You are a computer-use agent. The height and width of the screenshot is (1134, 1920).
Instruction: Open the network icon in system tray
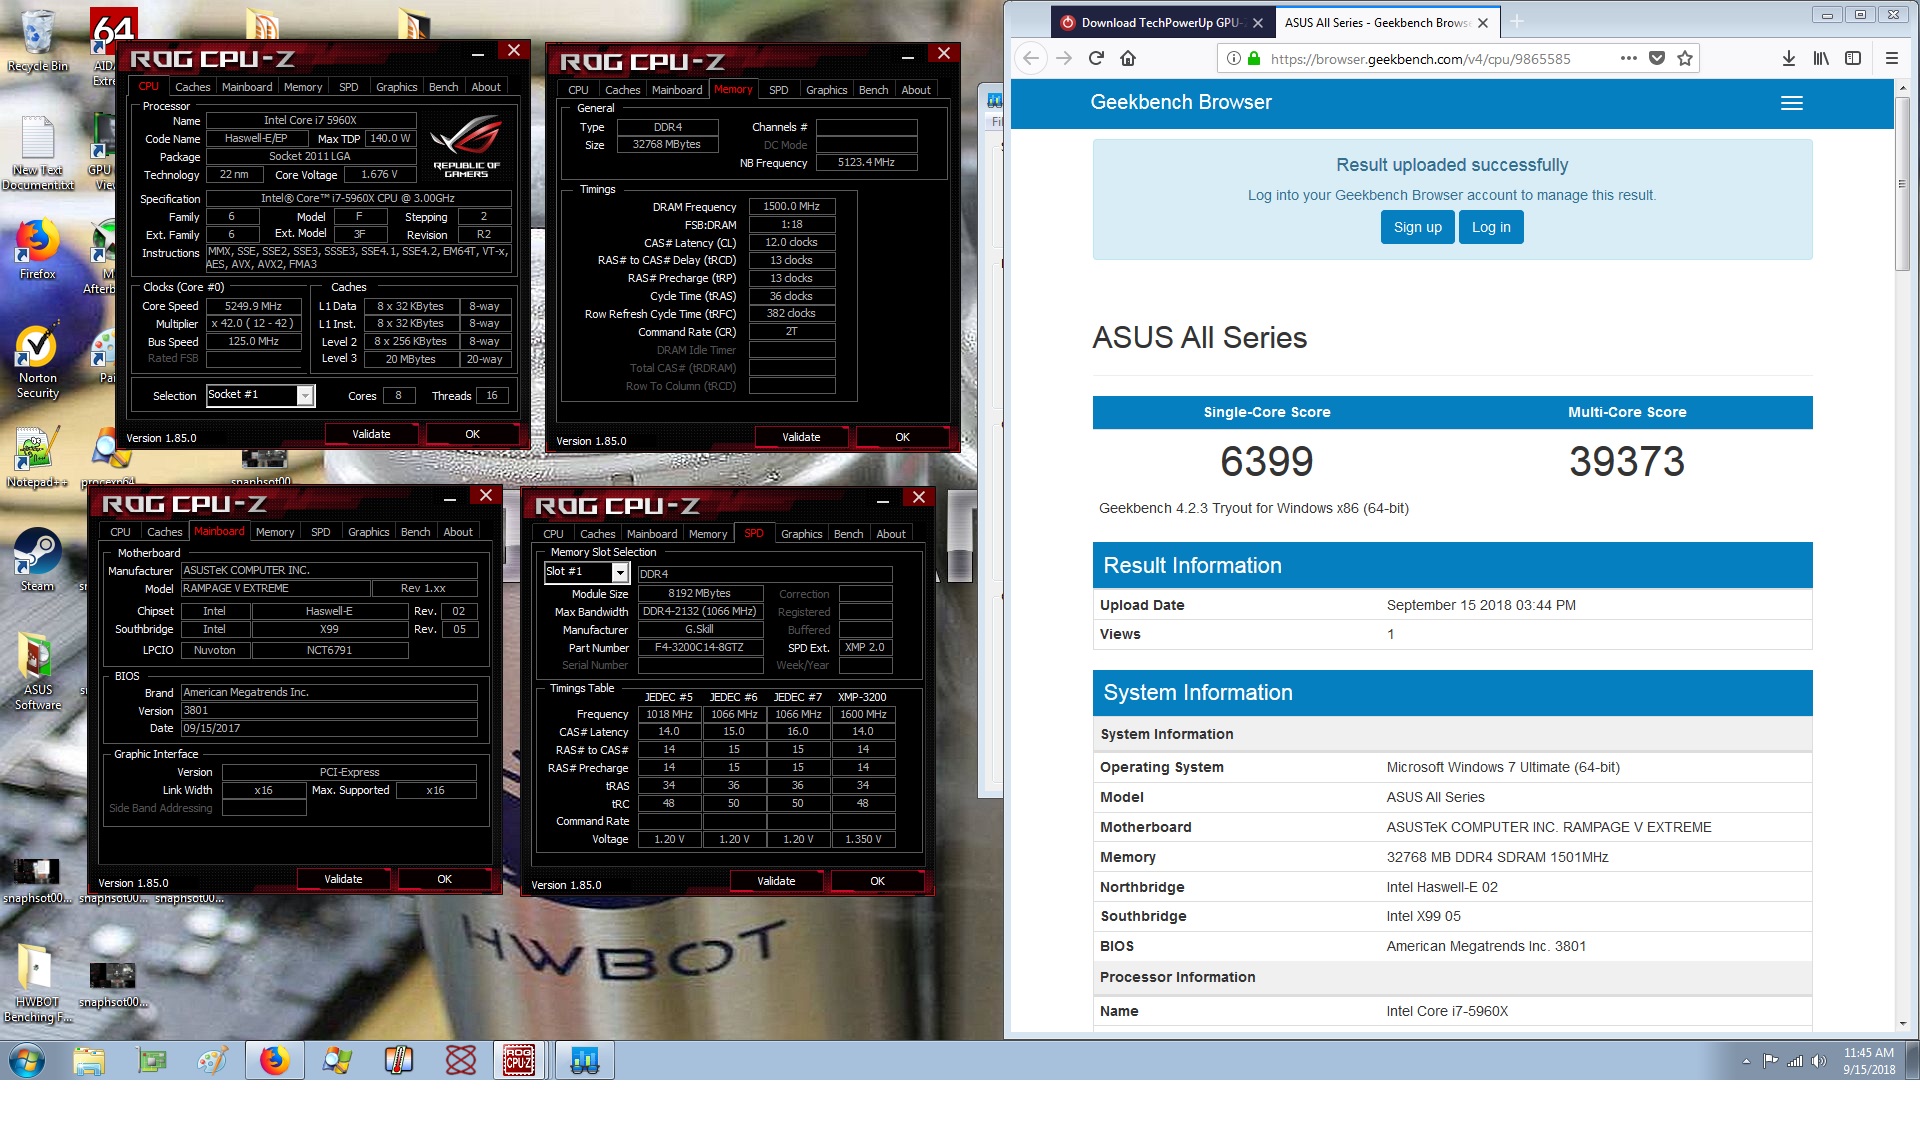tap(1795, 1061)
